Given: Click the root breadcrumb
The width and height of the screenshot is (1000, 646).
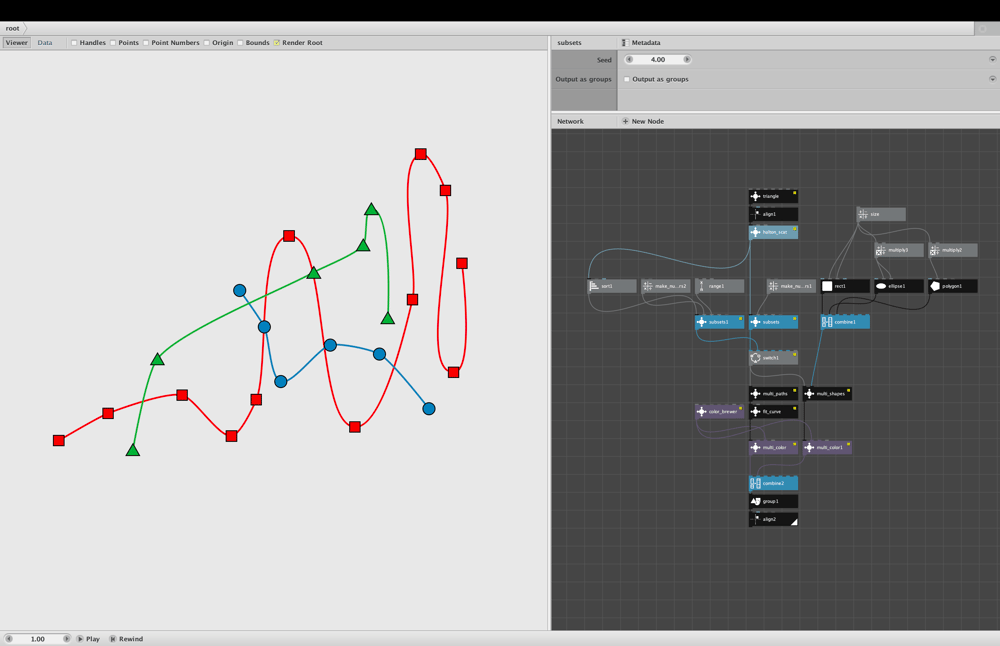Looking at the screenshot, I should (13, 28).
